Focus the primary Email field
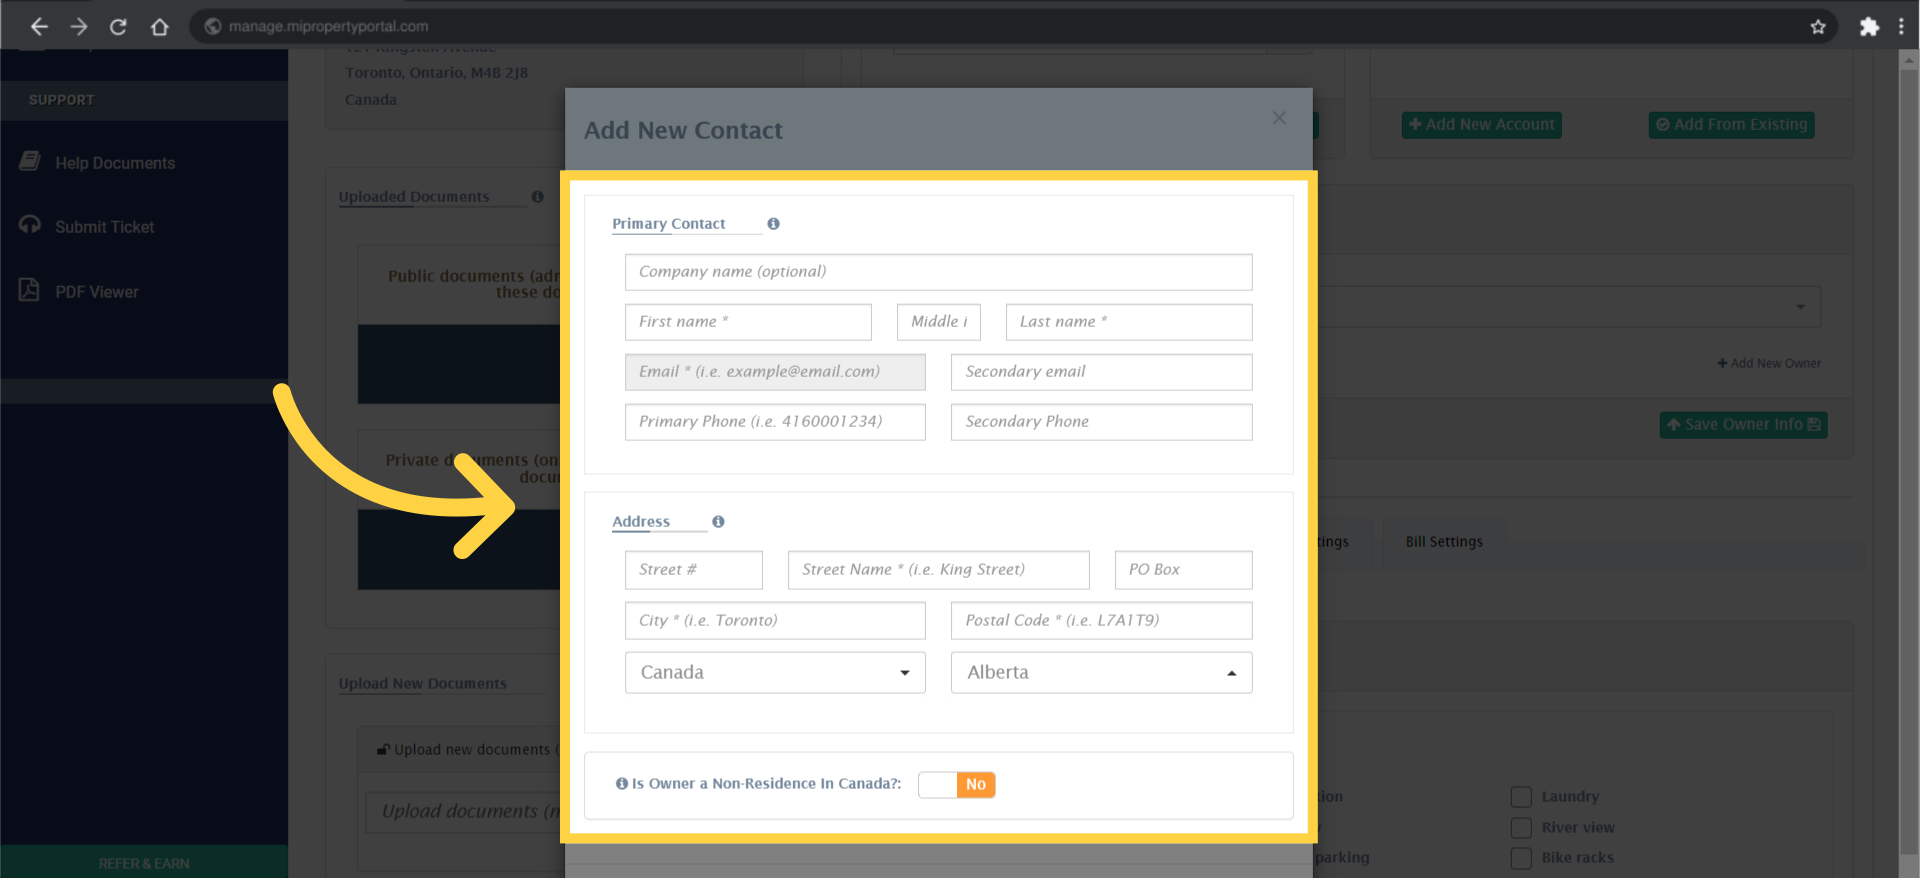This screenshot has height=878, width=1920. coord(775,372)
